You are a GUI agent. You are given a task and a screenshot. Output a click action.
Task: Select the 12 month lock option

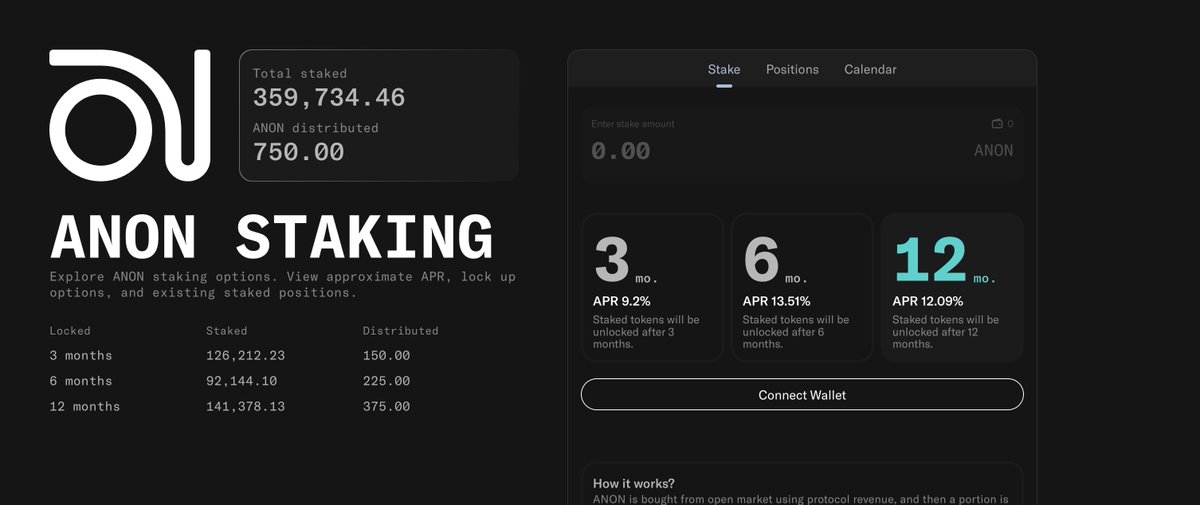click(952, 287)
